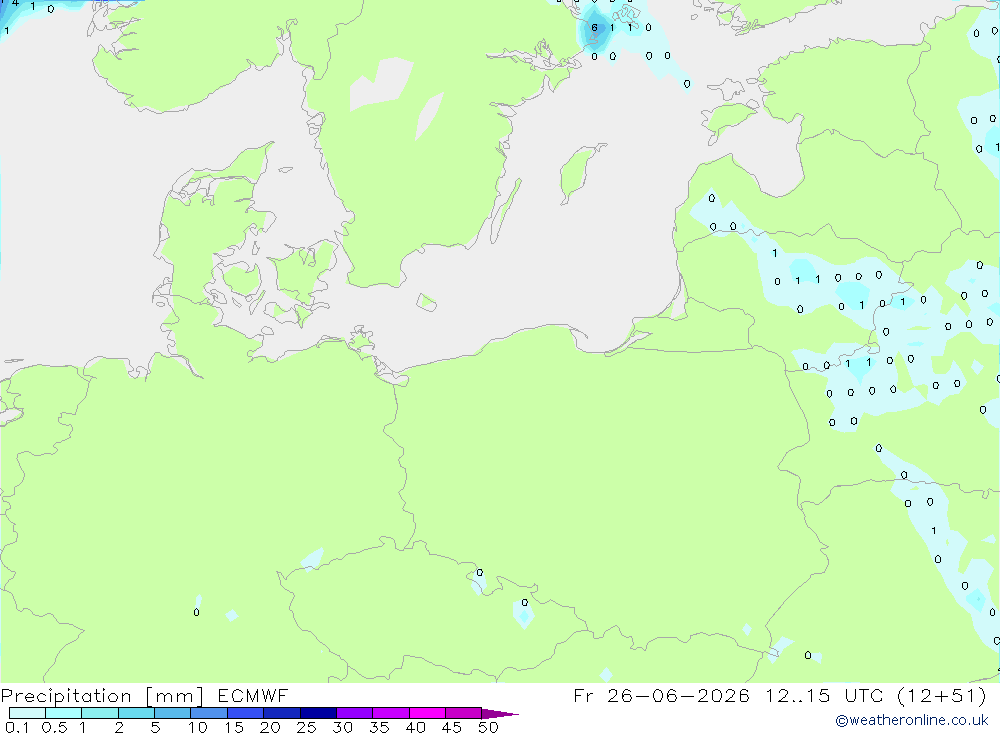Click the '20' legend scale label

(270, 727)
